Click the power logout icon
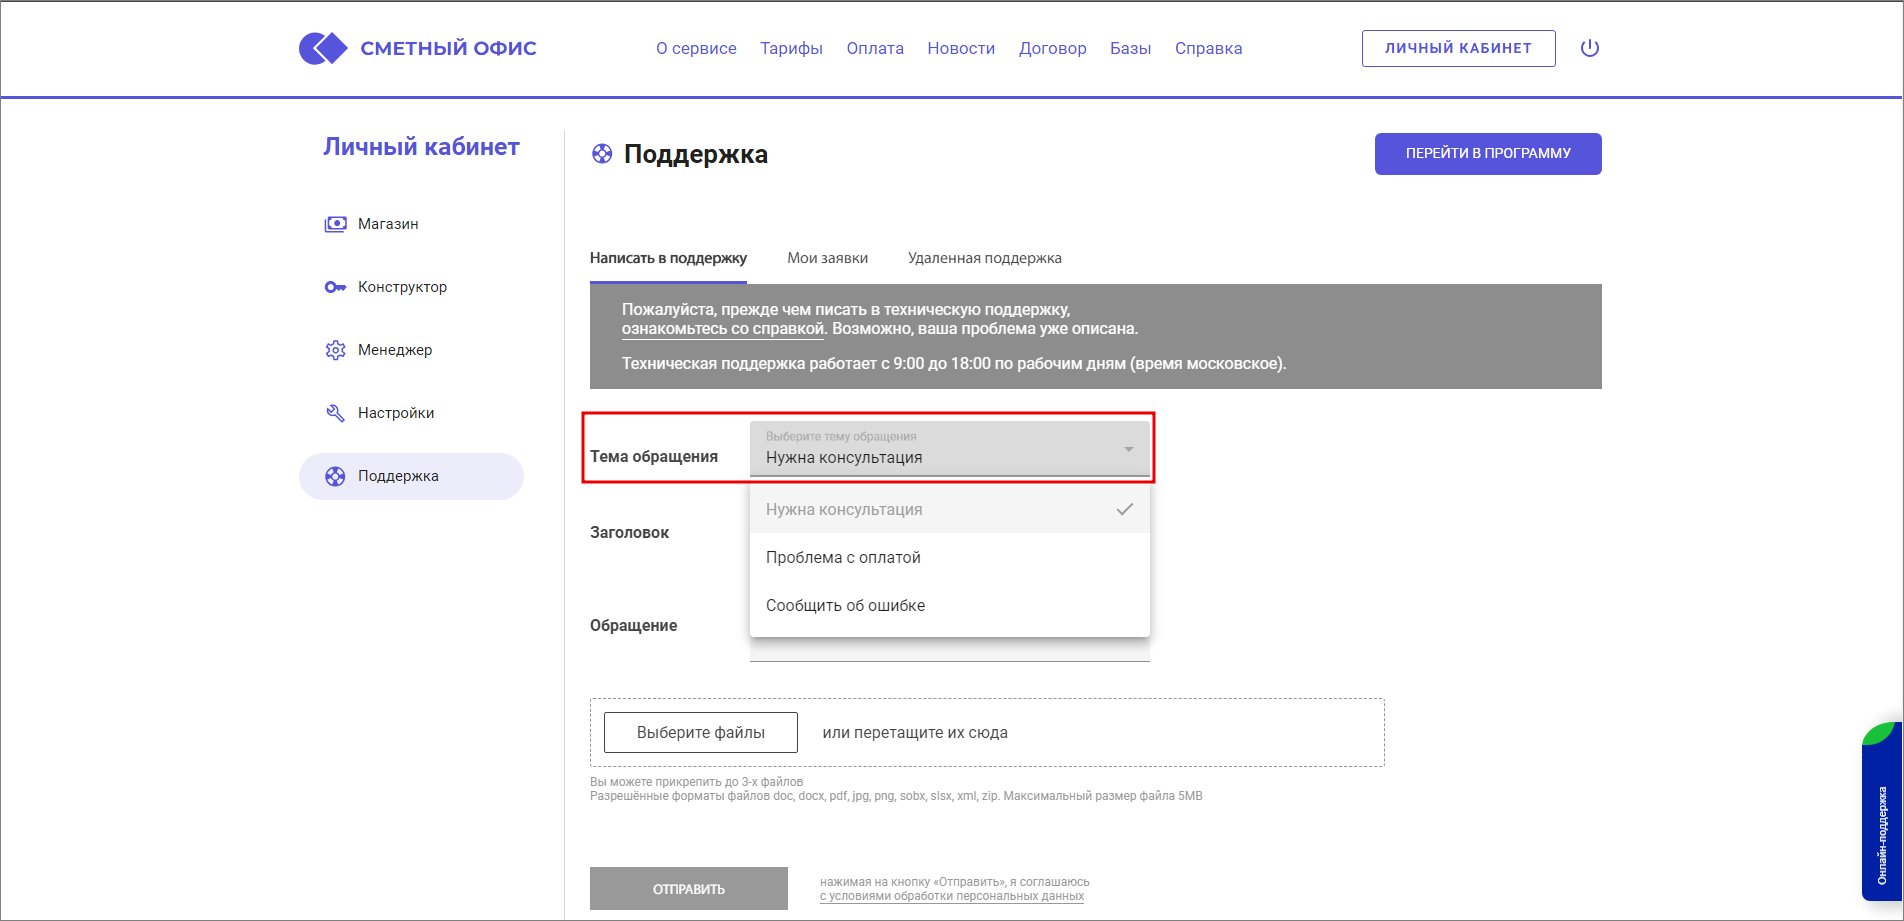 tap(1590, 47)
